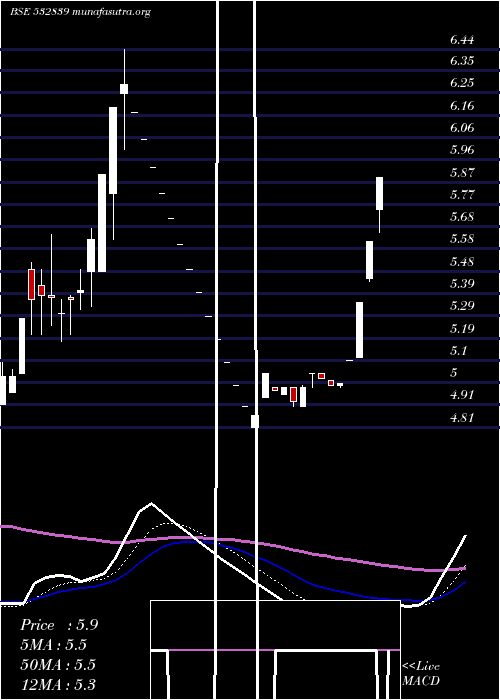Click the 5 price axis label
Image resolution: width=500 pixels, height=700 pixels.
coord(454,373)
